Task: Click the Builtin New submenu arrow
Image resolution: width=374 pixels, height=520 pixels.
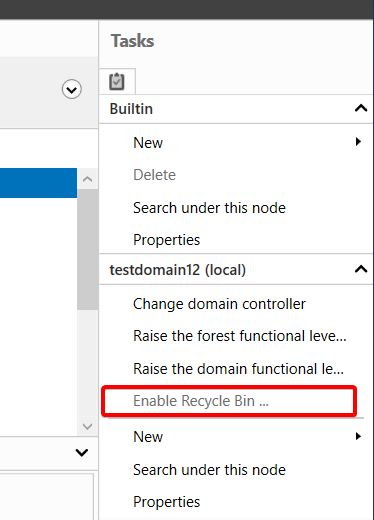Action: 358,142
